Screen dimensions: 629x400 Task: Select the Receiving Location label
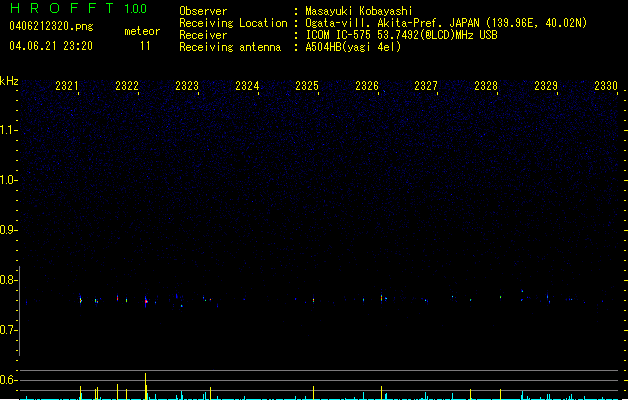(x=234, y=23)
